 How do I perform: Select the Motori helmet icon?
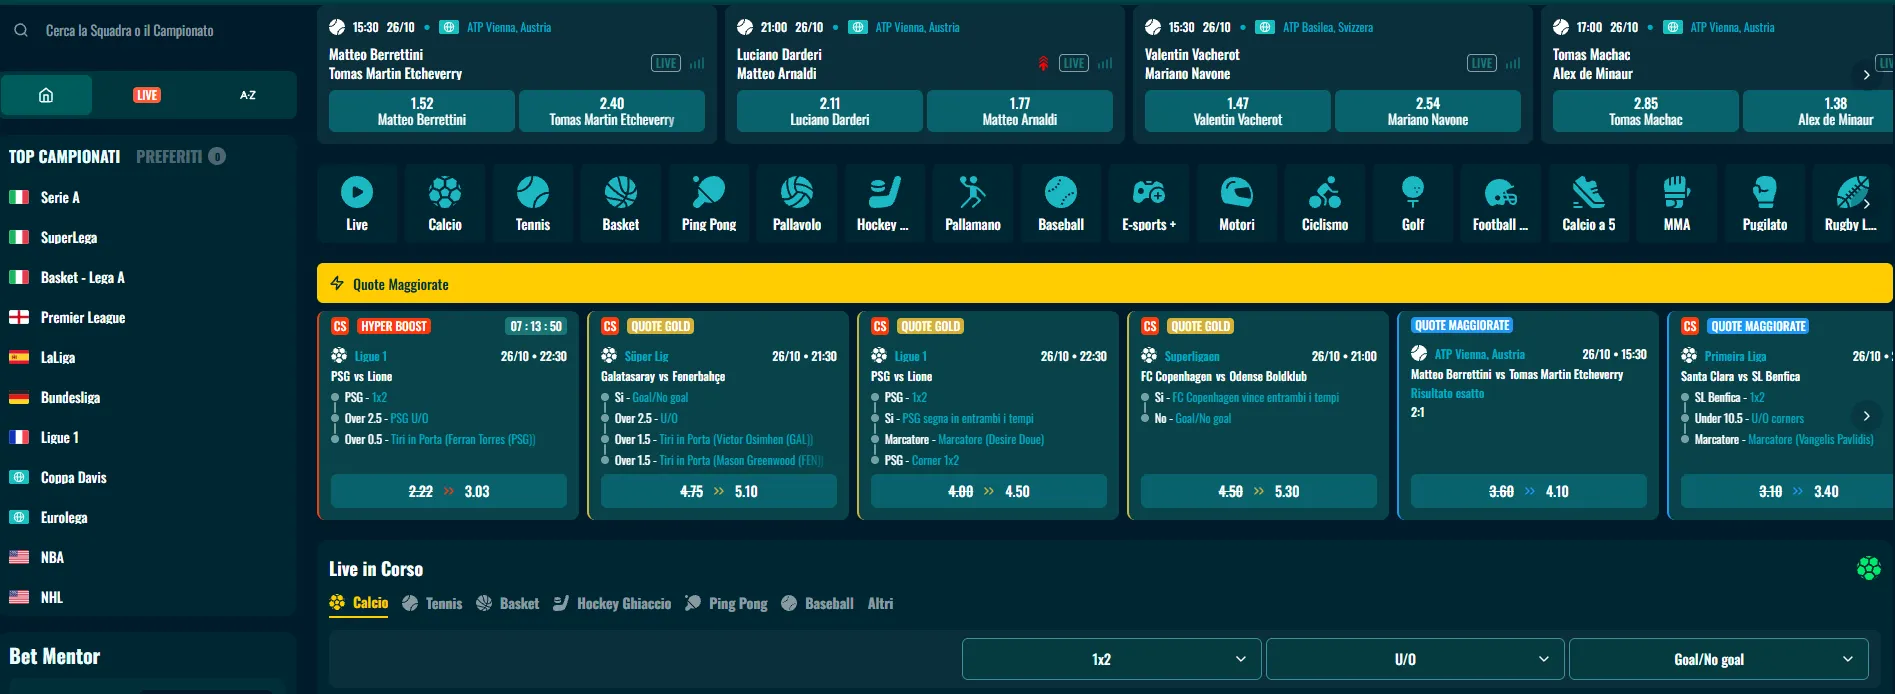tap(1237, 192)
